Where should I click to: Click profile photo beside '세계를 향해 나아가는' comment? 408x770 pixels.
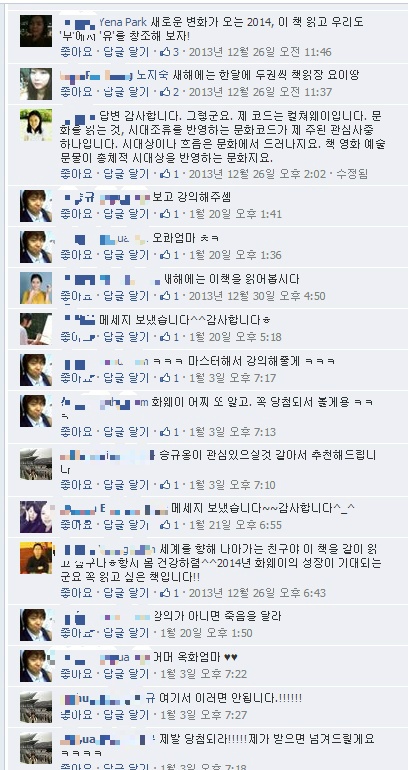[x=36, y=558]
